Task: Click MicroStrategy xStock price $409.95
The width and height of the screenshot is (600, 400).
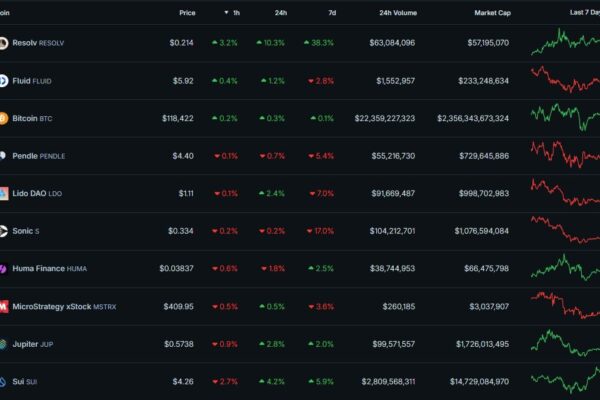Action: pyautogui.click(x=178, y=306)
